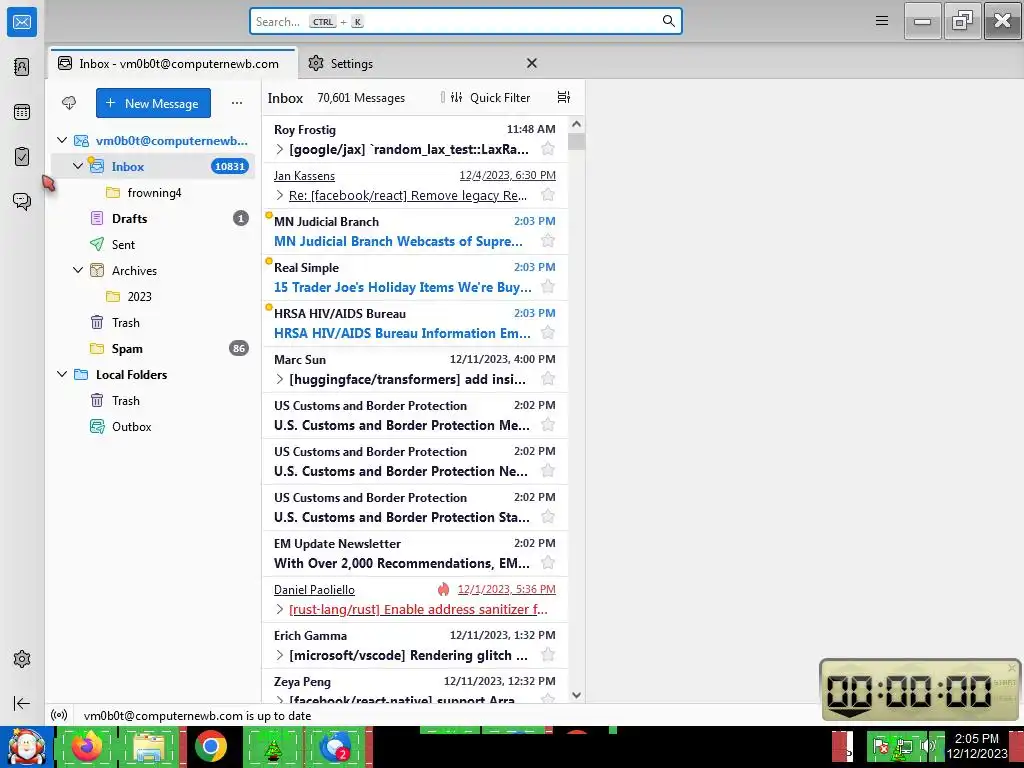
Task: Expand Jan Kassens facebook/react thread
Action: click(x=280, y=195)
